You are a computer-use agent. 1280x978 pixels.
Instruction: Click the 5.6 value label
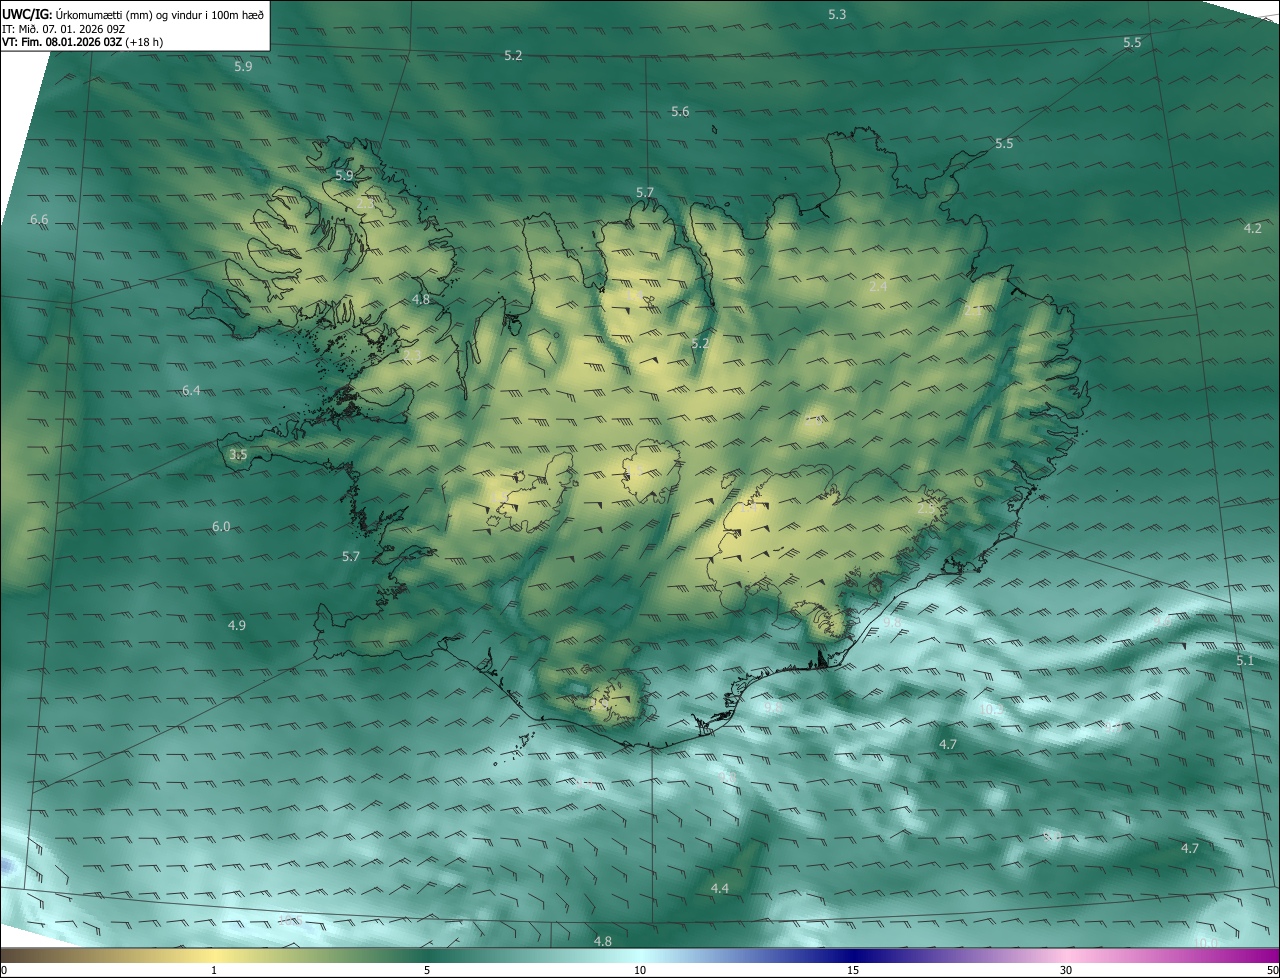coord(680,112)
